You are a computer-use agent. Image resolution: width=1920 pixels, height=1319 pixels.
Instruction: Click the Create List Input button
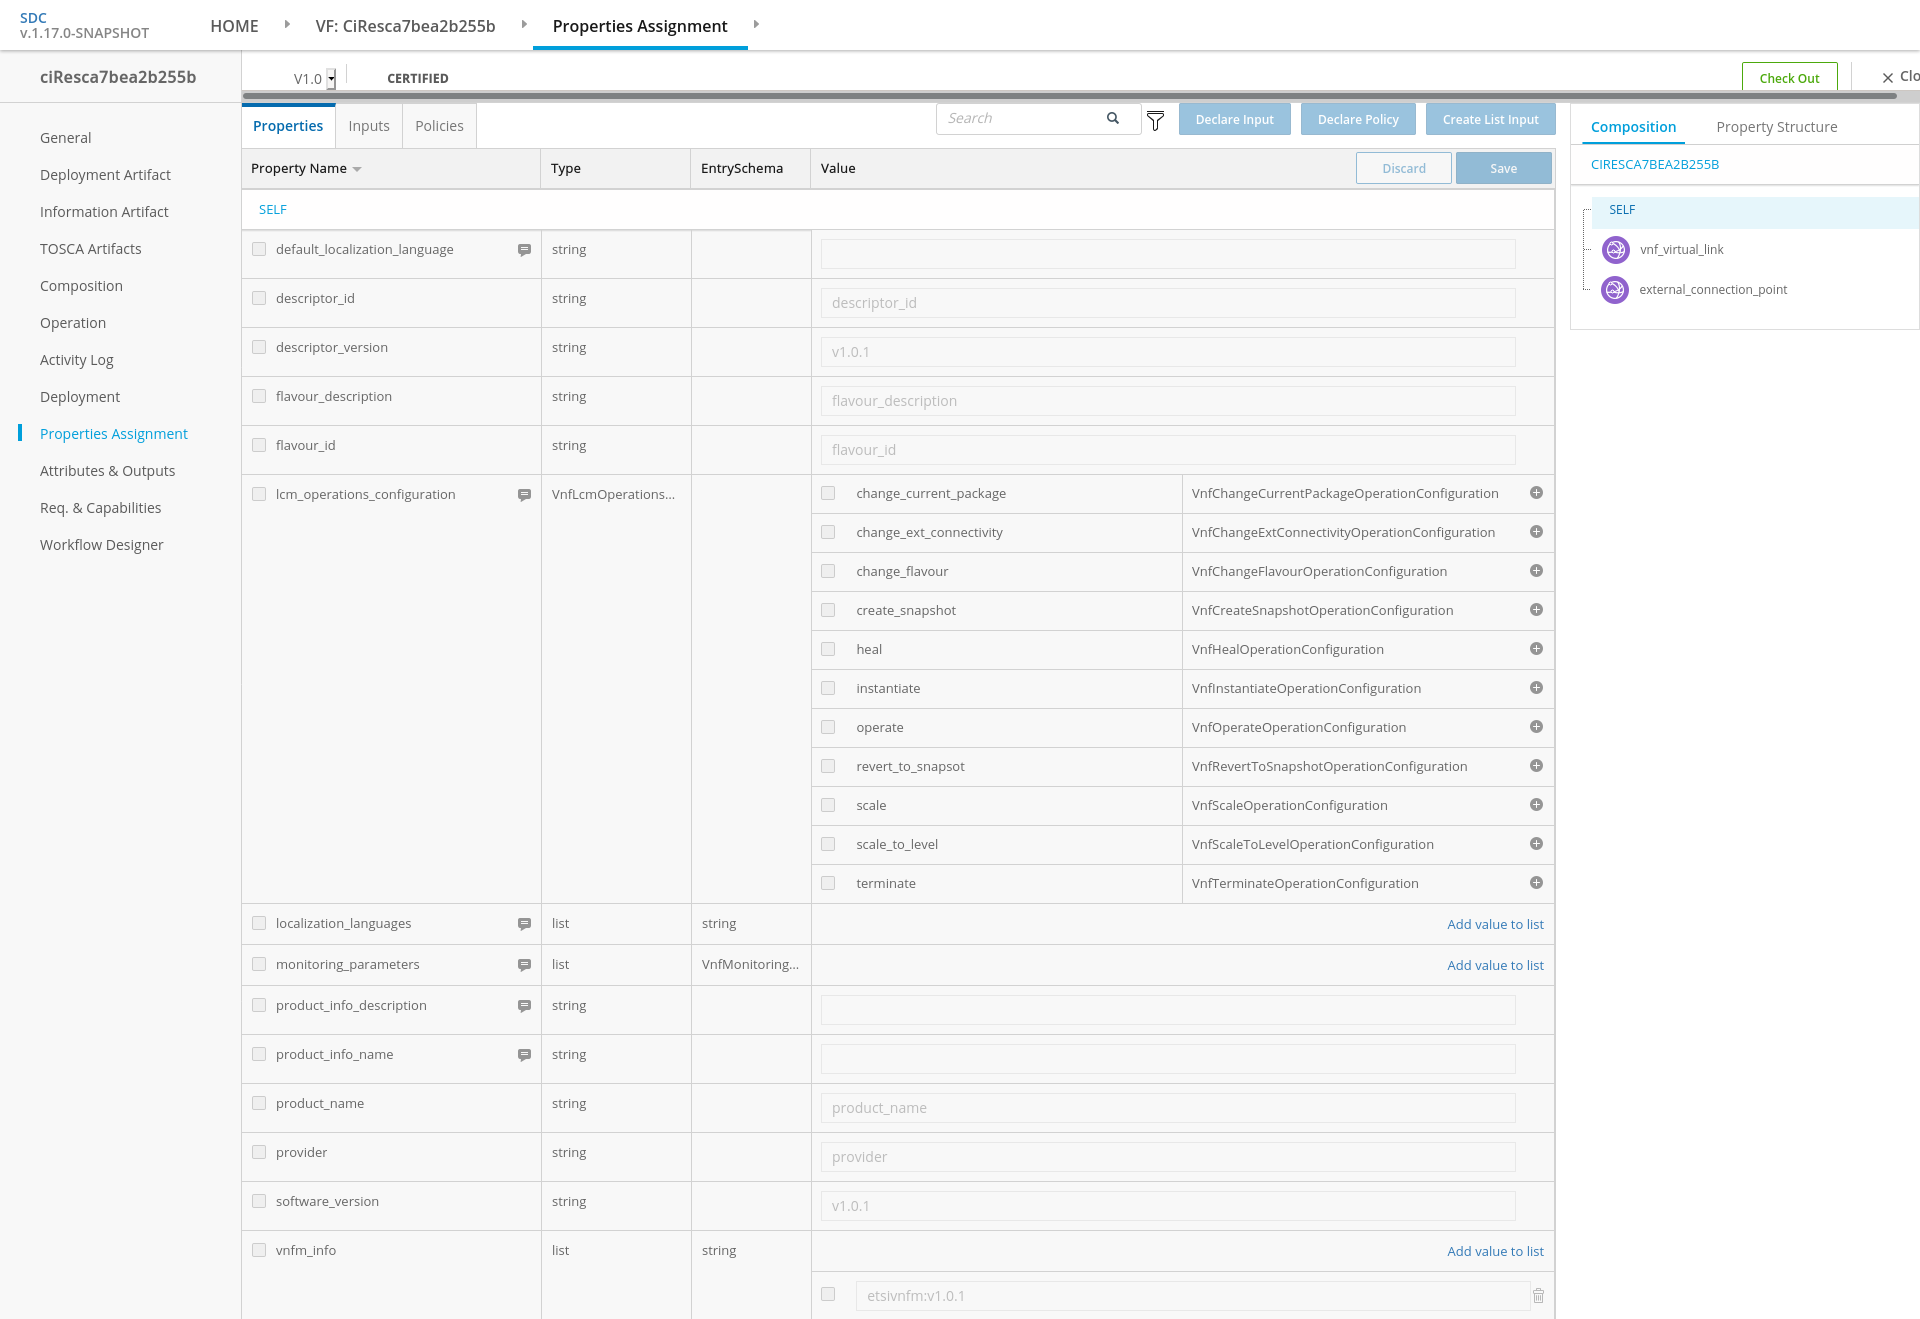[x=1490, y=119]
